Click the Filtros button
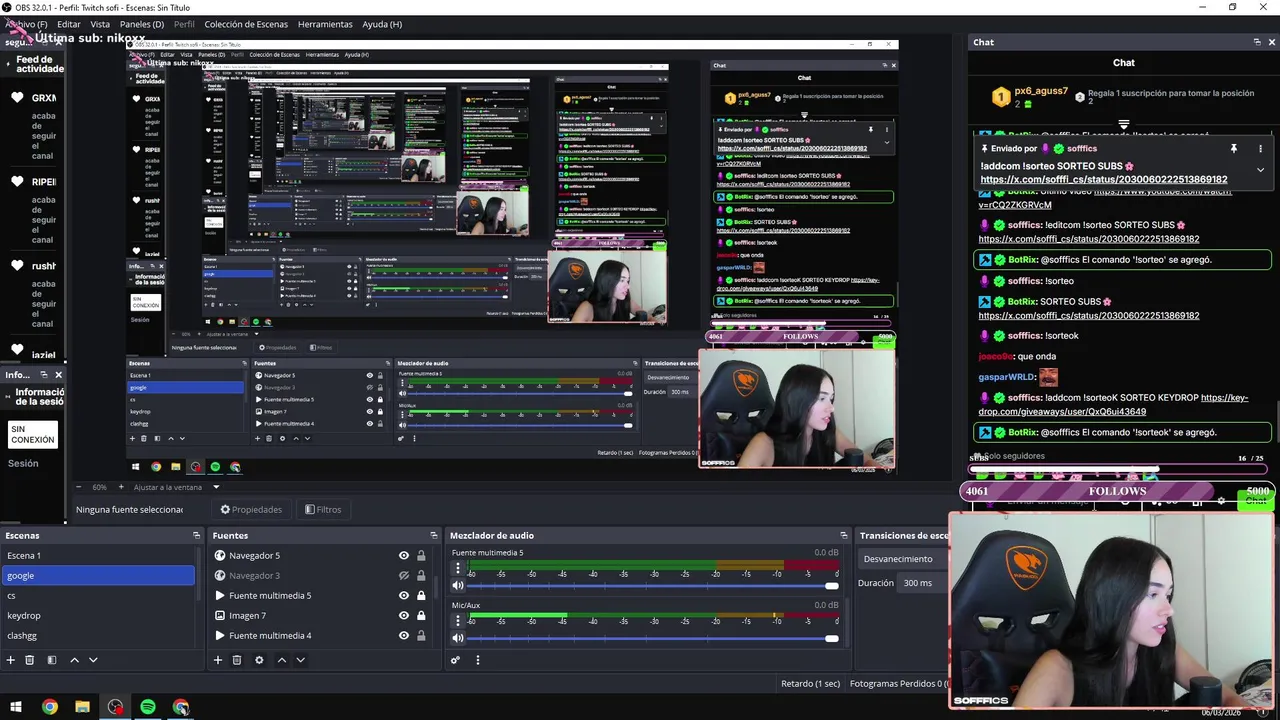Viewport: 1280px width, 720px height. (x=324, y=509)
